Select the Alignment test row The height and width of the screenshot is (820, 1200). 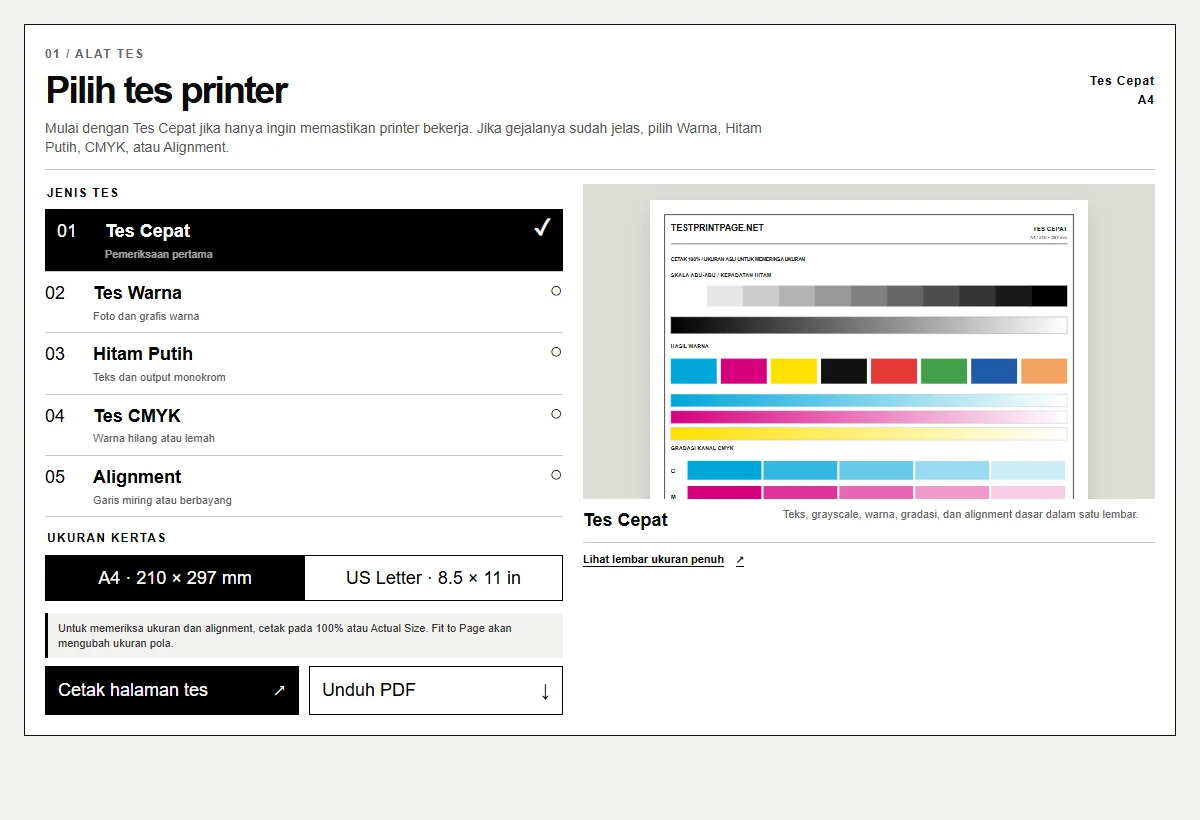click(304, 487)
